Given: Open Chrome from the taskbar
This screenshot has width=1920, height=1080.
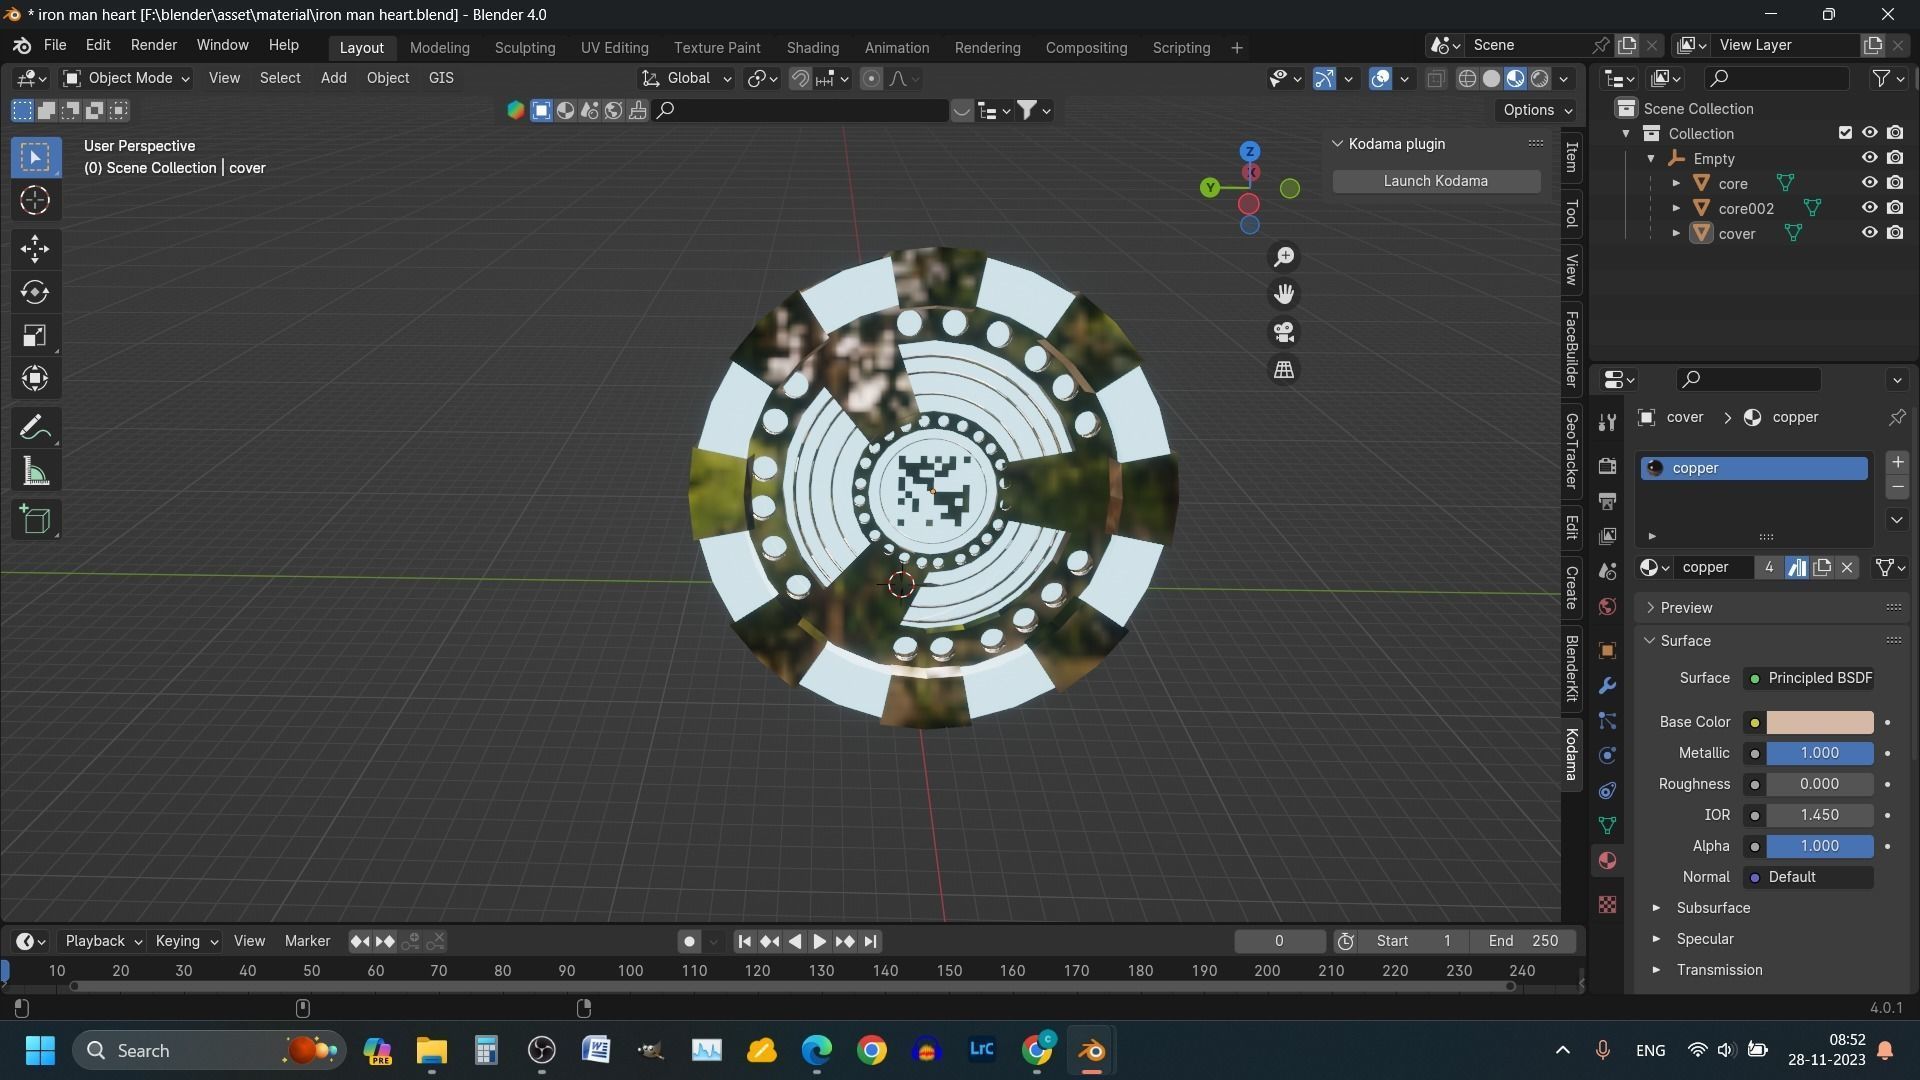Looking at the screenshot, I should 871,1051.
